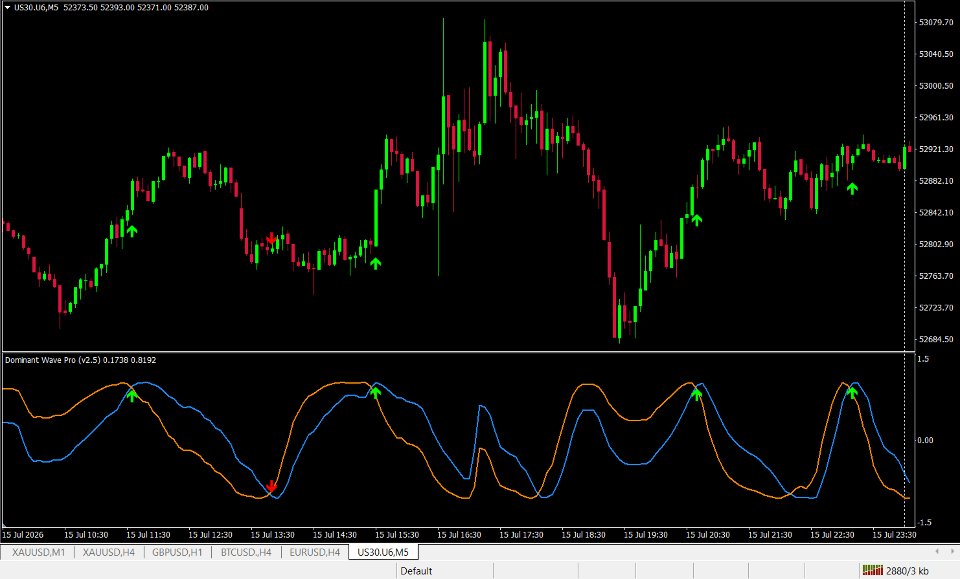
Task: Click the 15 Jul 15:30 time label
Action: tap(397, 535)
